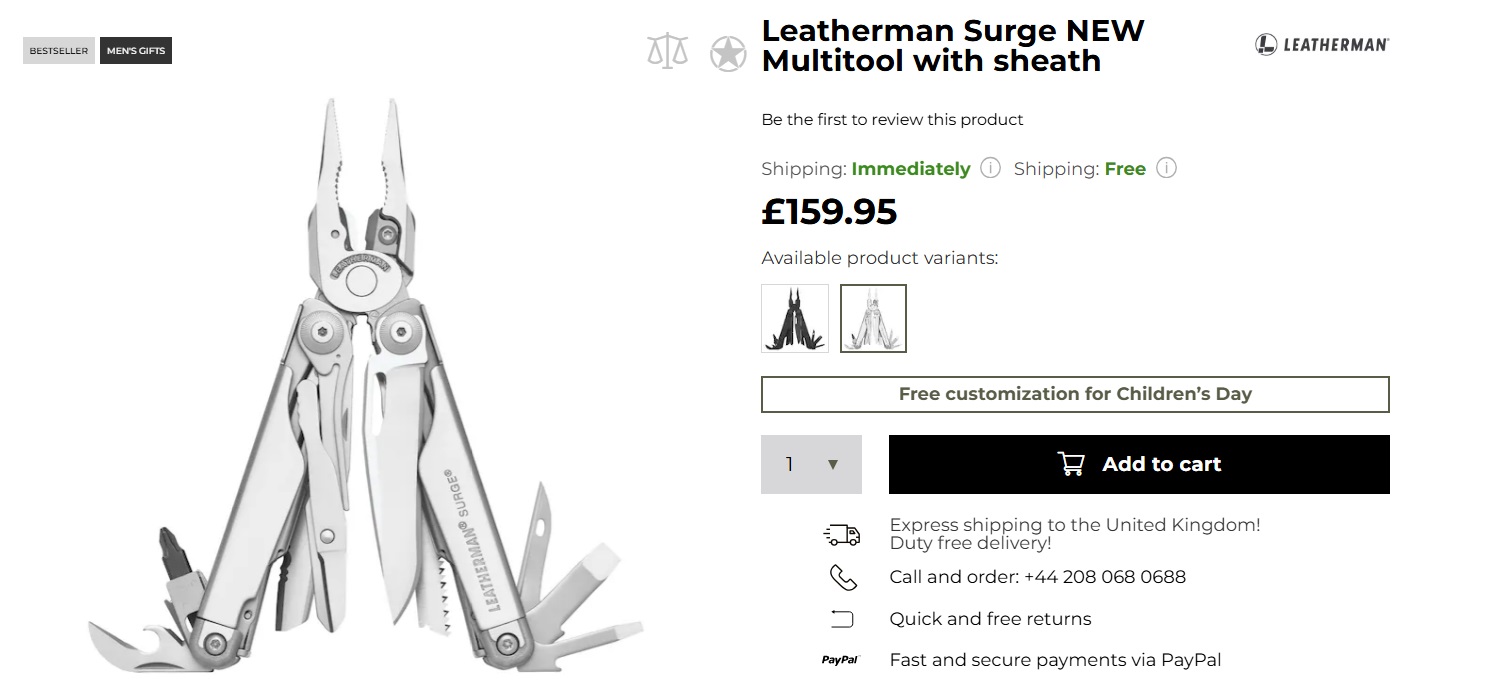Click the main Leatherman Surge product image
The image size is (1492, 699).
366,390
